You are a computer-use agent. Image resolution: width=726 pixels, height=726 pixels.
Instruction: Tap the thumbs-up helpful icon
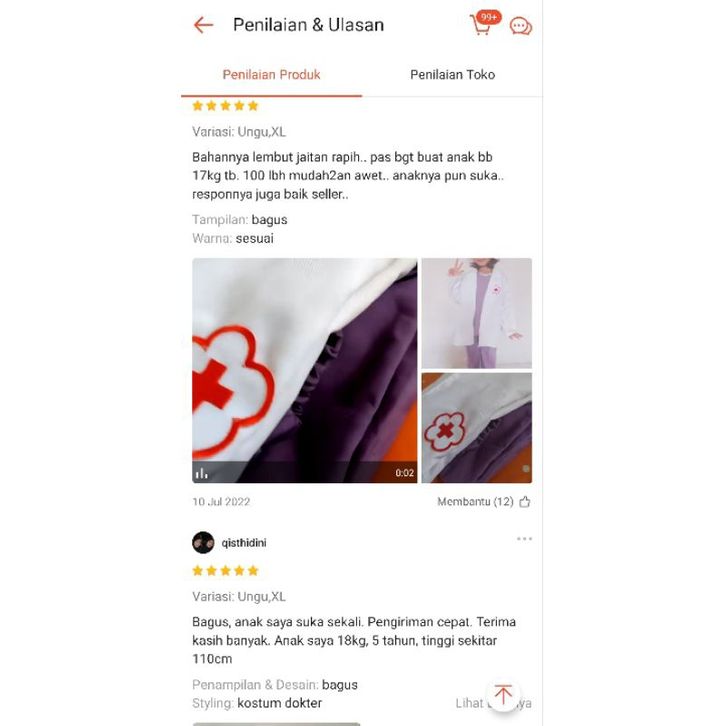click(525, 501)
